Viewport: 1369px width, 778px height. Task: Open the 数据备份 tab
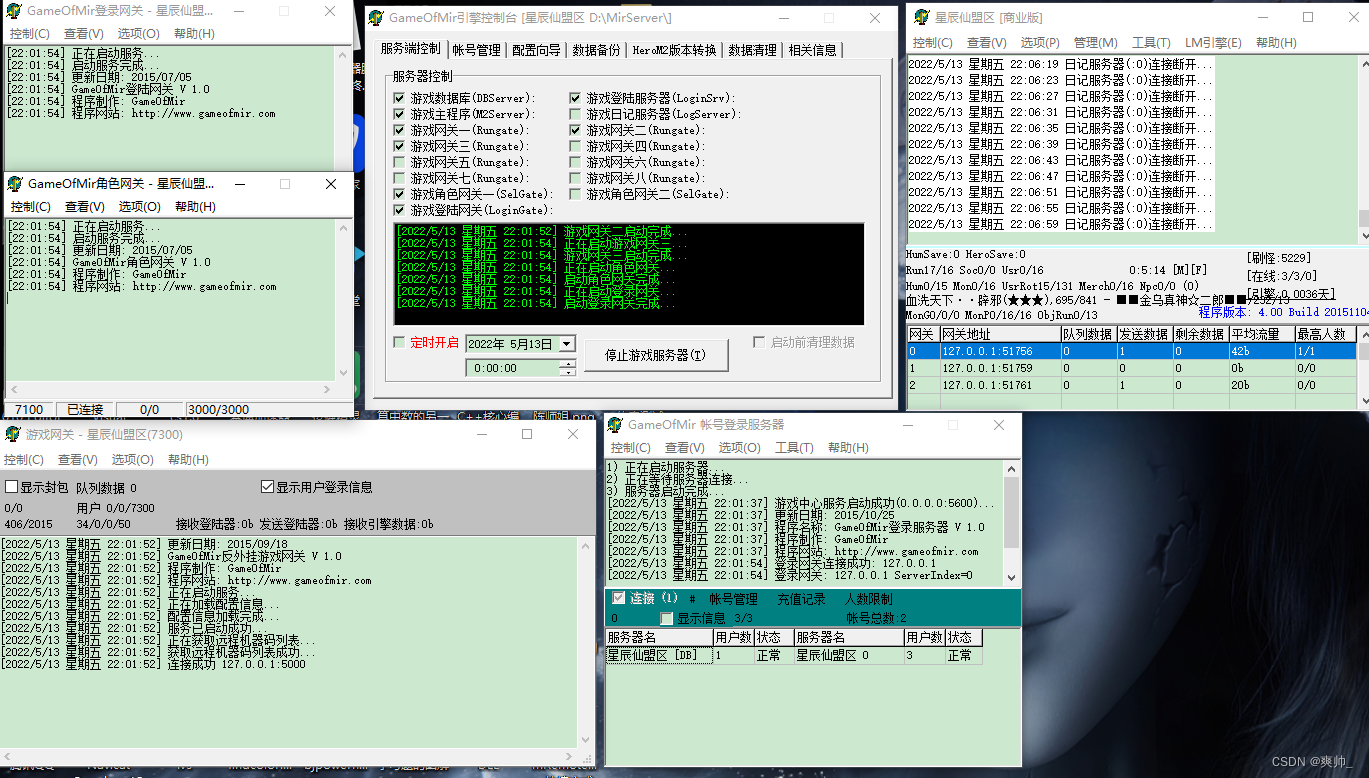click(x=596, y=50)
